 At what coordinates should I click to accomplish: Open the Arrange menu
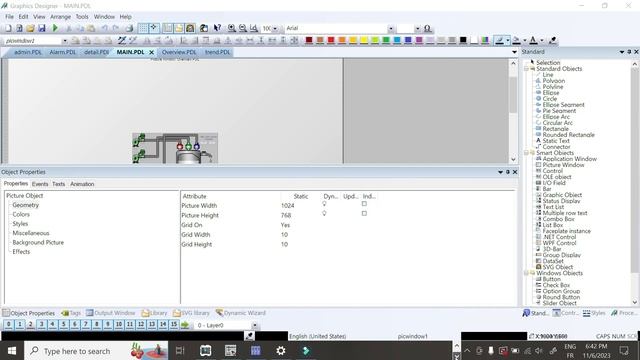(x=60, y=17)
